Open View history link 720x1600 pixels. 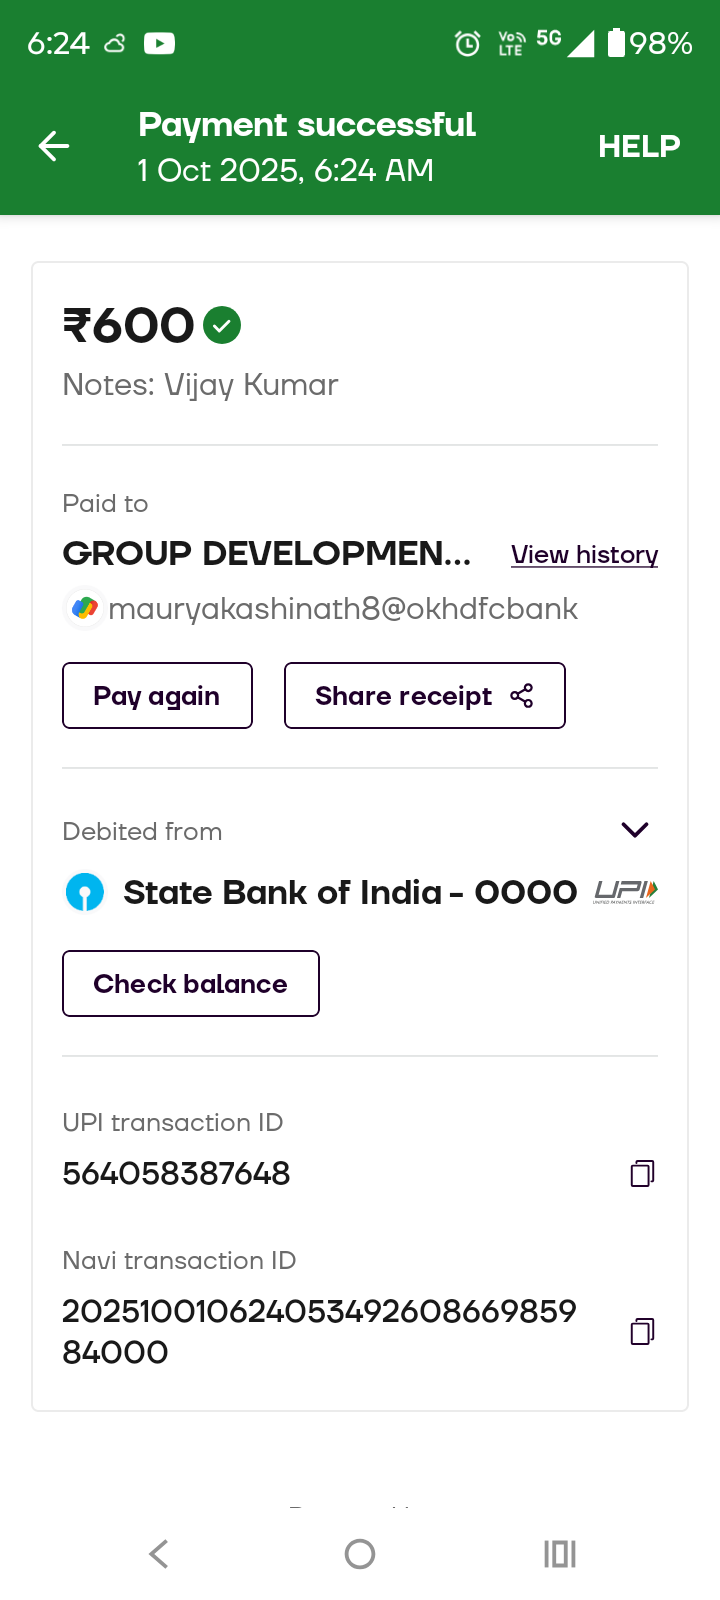[x=584, y=555]
